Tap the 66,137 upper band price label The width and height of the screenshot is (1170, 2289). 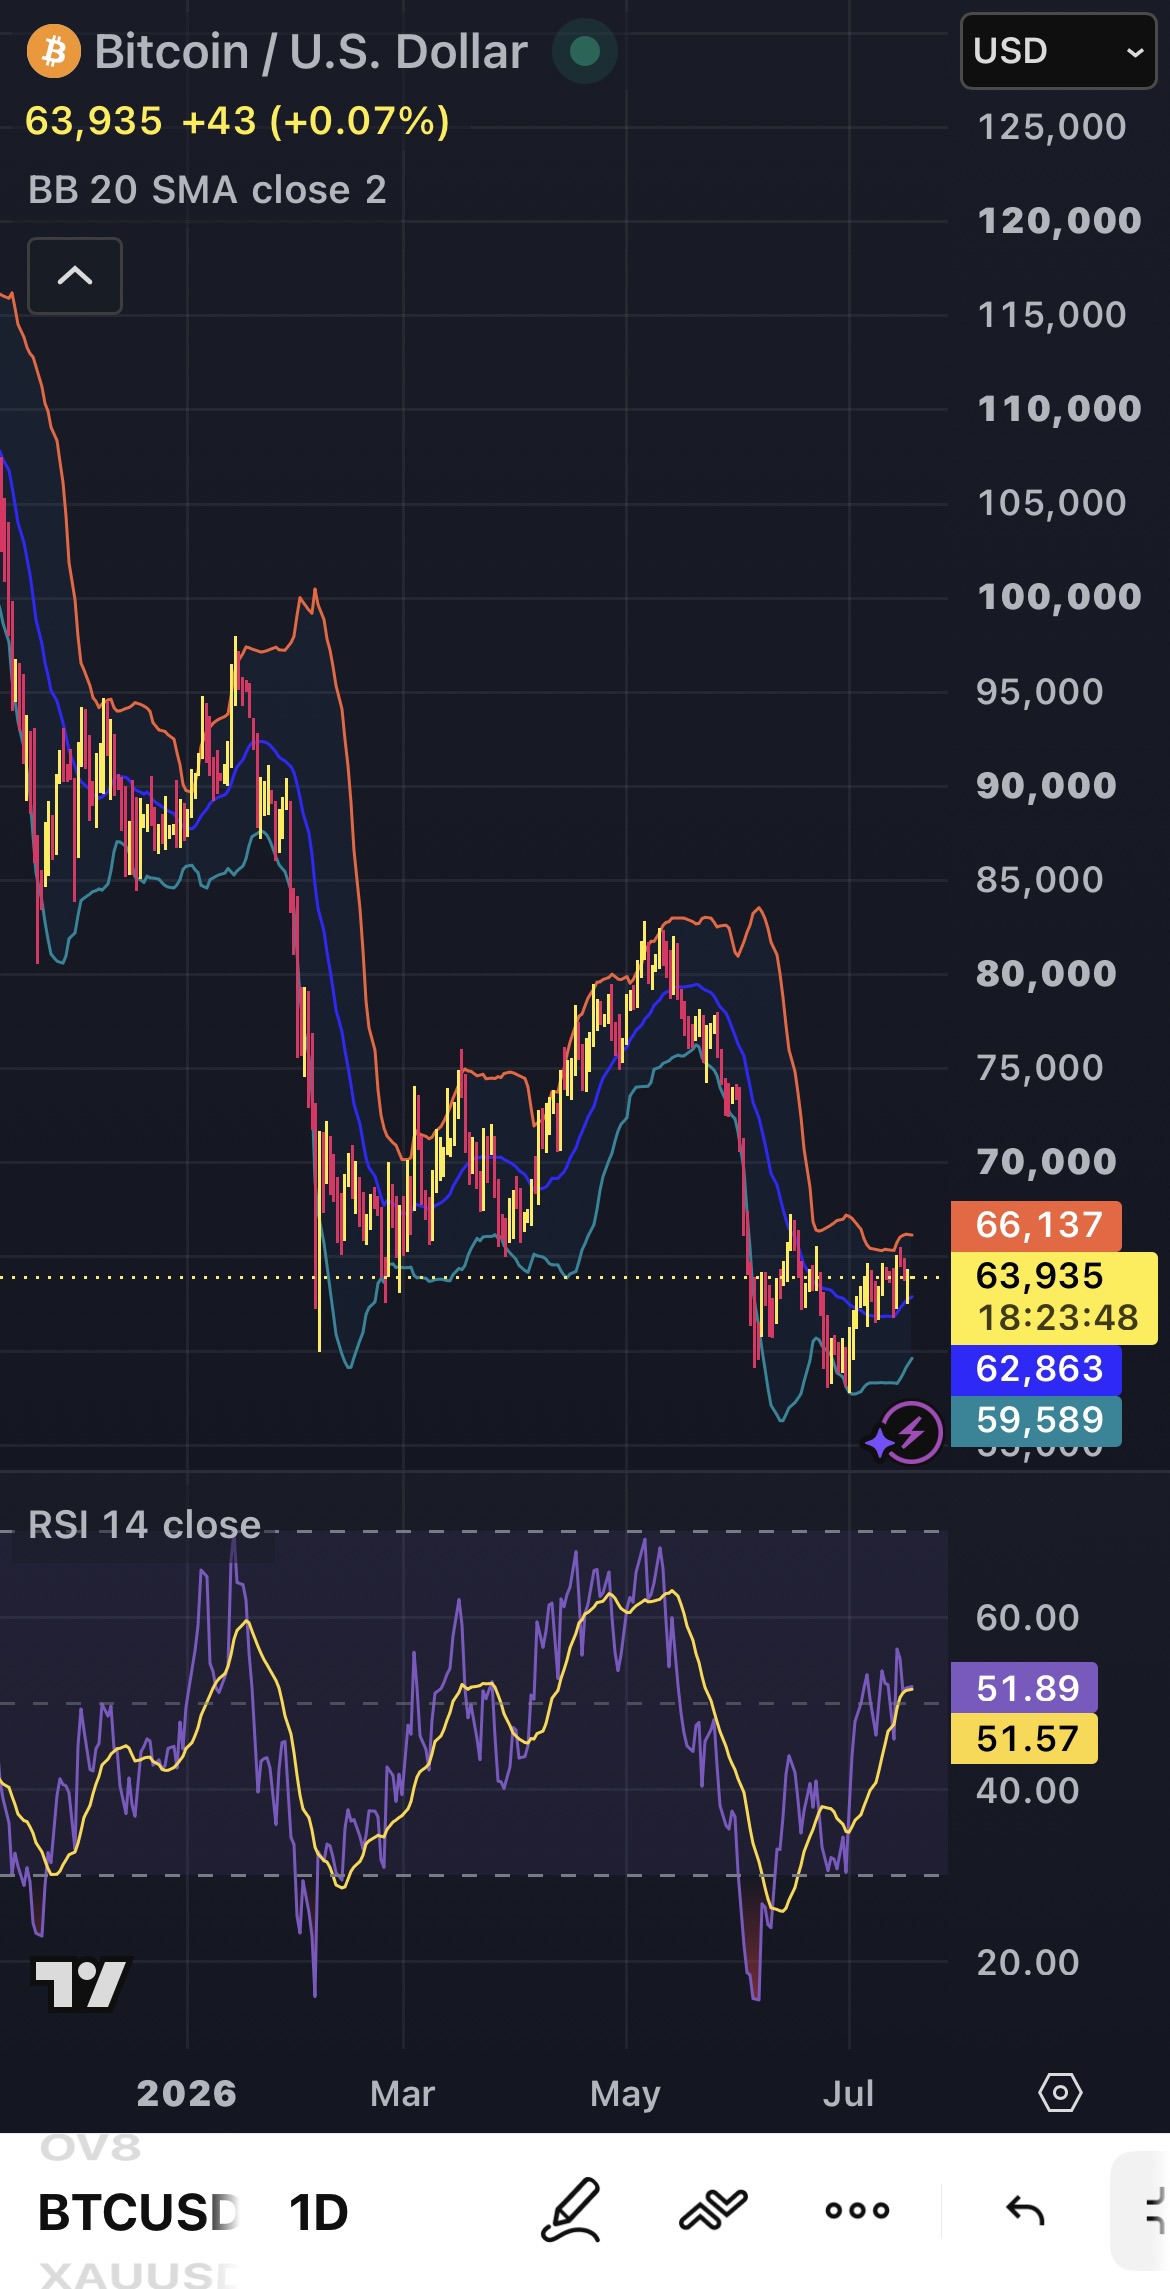pyautogui.click(x=1036, y=1225)
